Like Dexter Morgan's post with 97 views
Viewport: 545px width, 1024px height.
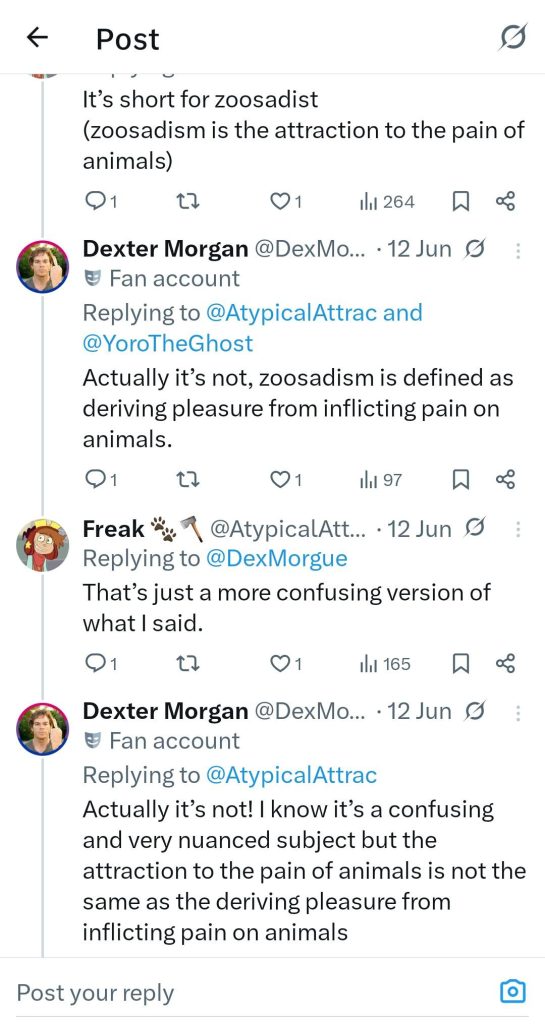(285, 481)
